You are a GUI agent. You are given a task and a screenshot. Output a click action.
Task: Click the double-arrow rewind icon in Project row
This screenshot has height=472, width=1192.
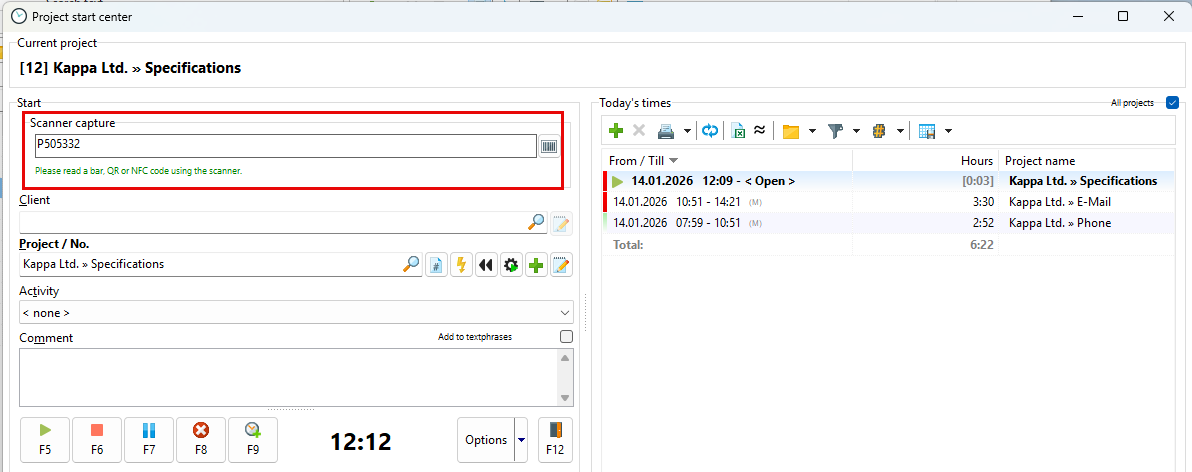pos(486,265)
